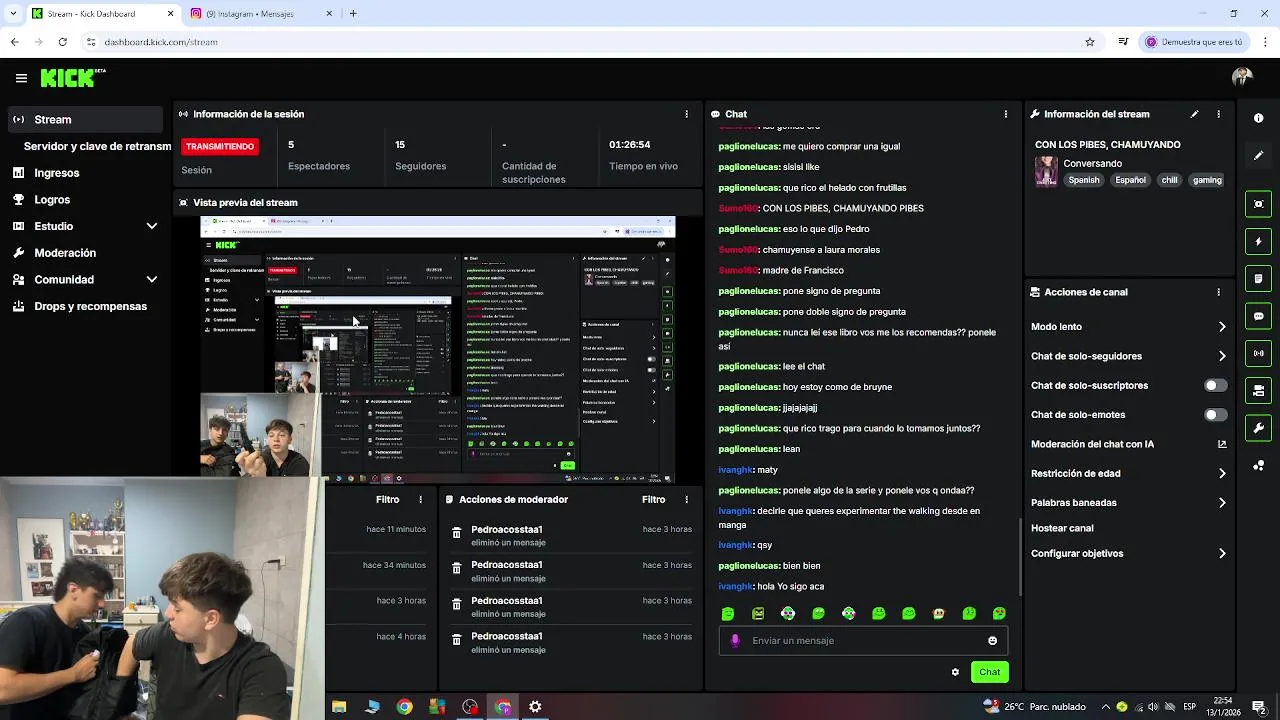Open chat settings gear icon
This screenshot has width=1280, height=720.
[x=955, y=672]
